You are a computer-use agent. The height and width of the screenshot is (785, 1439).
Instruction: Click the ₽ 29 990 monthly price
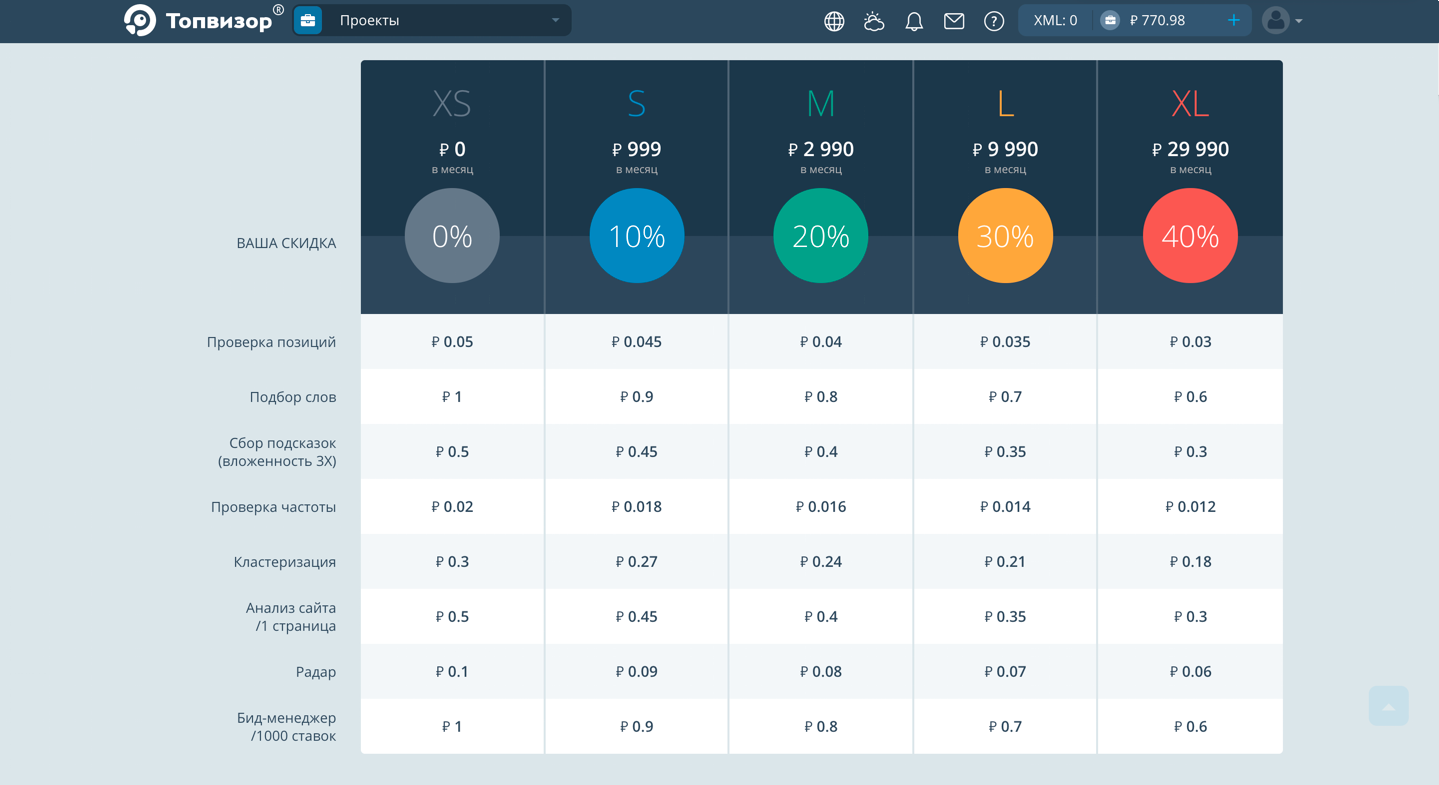1190,149
